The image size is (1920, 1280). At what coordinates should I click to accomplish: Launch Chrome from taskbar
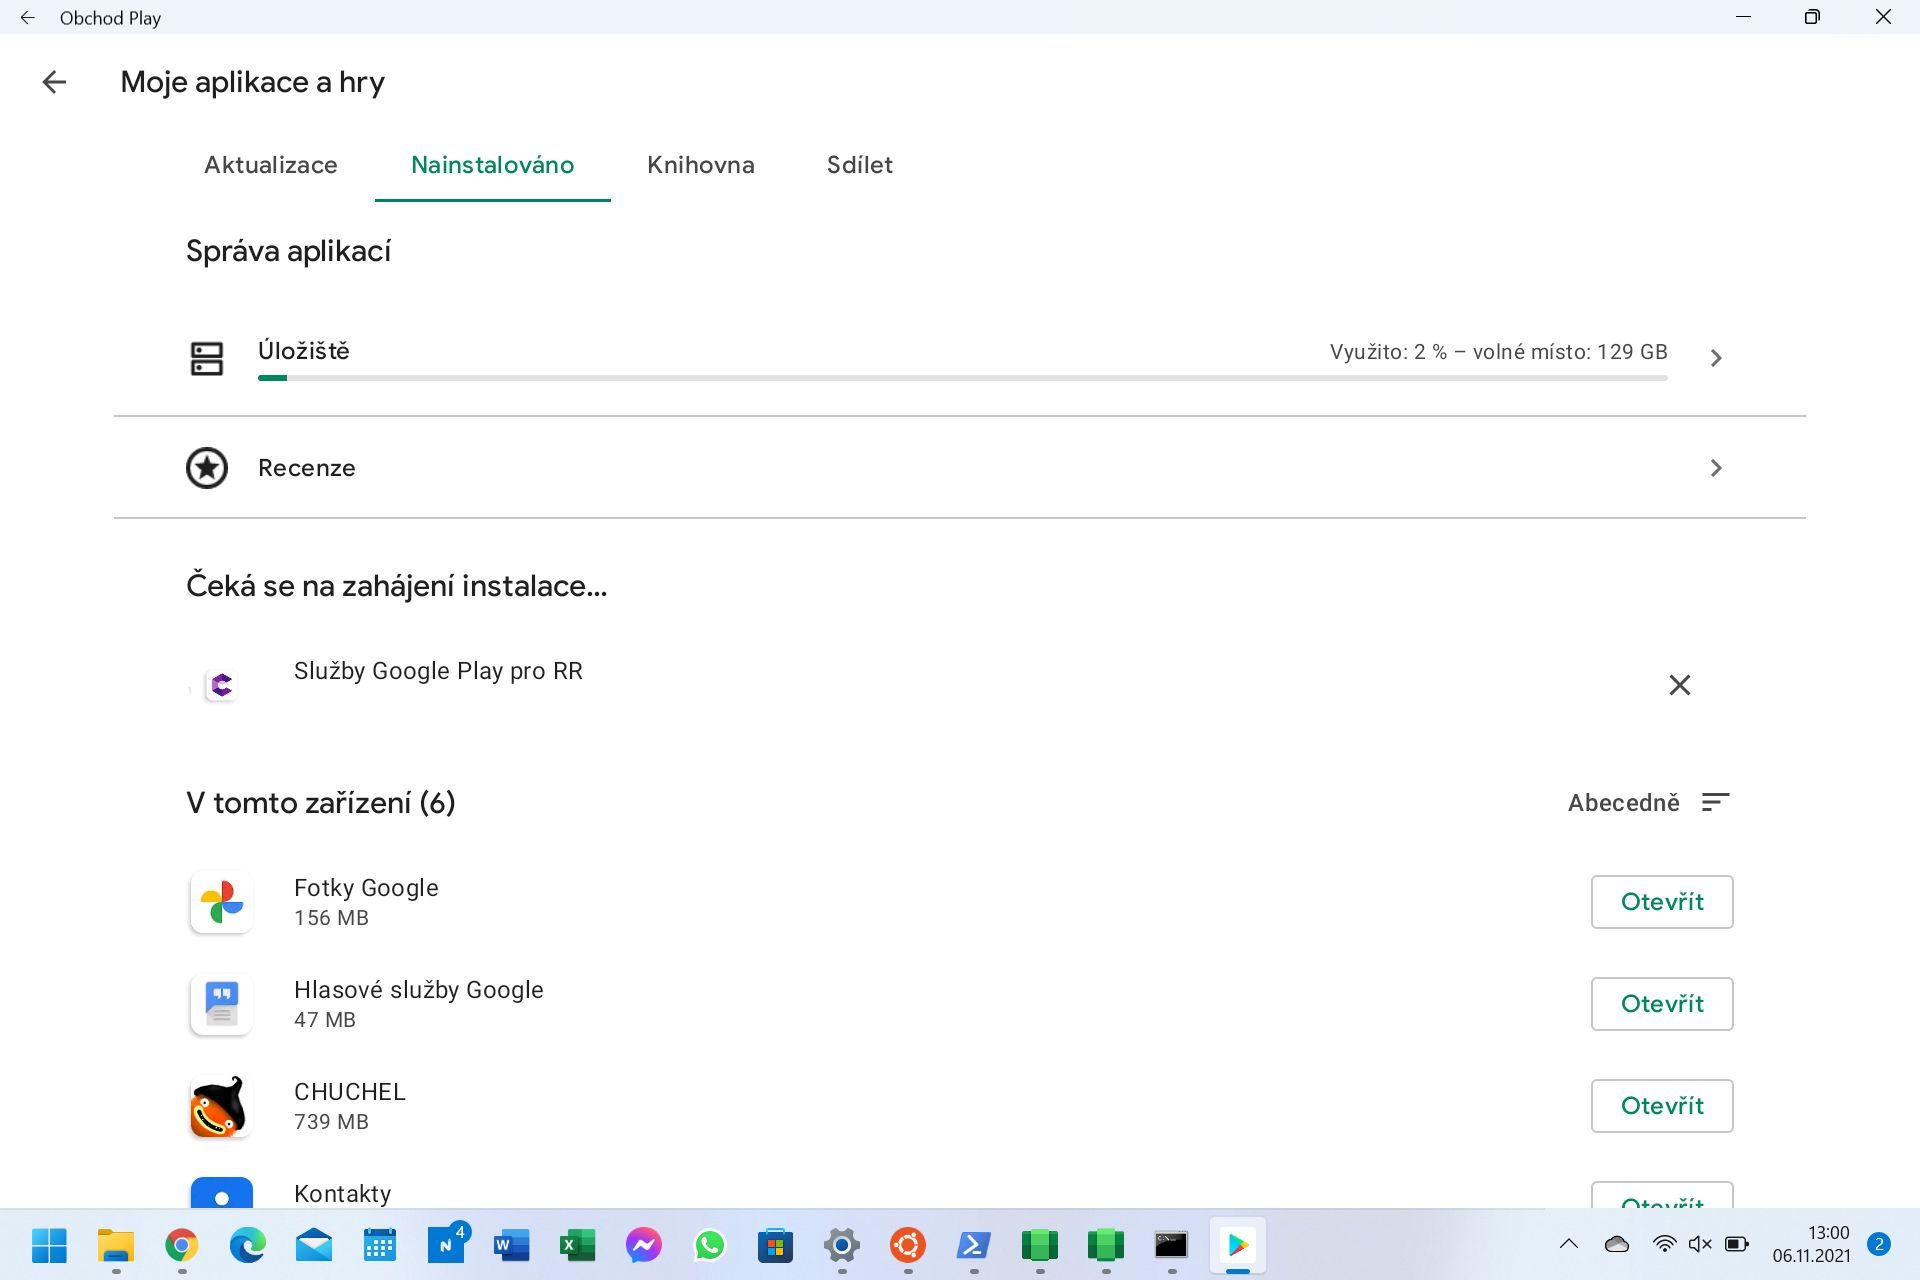tap(182, 1245)
